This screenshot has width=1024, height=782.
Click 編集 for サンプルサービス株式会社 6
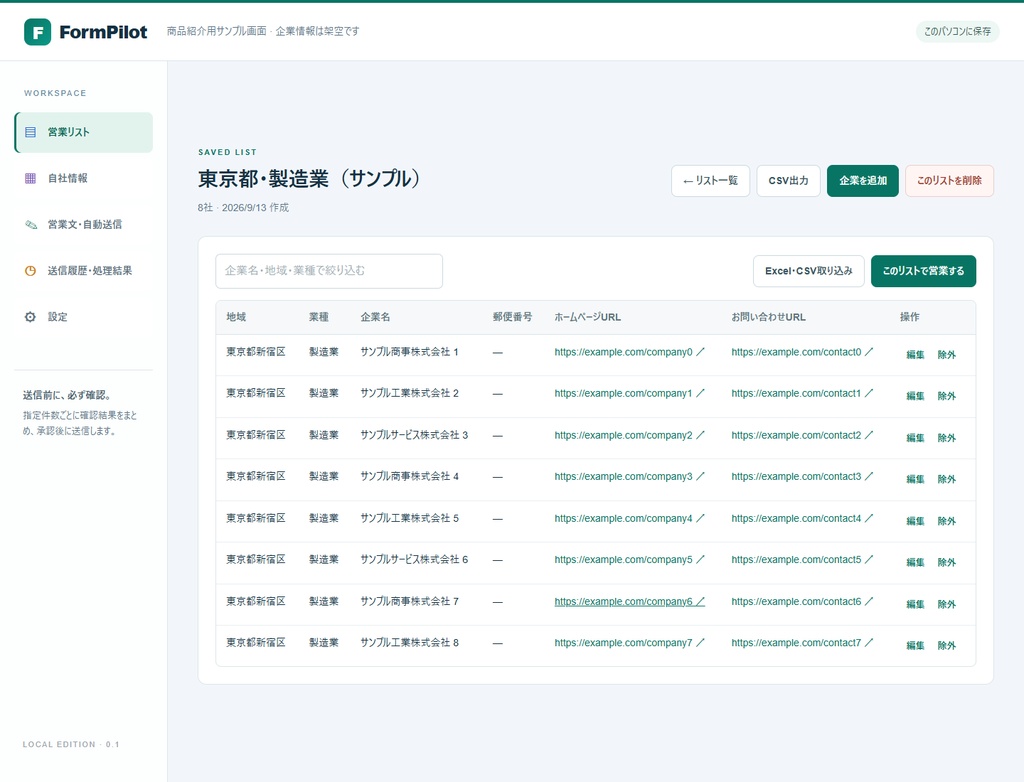[915, 562]
